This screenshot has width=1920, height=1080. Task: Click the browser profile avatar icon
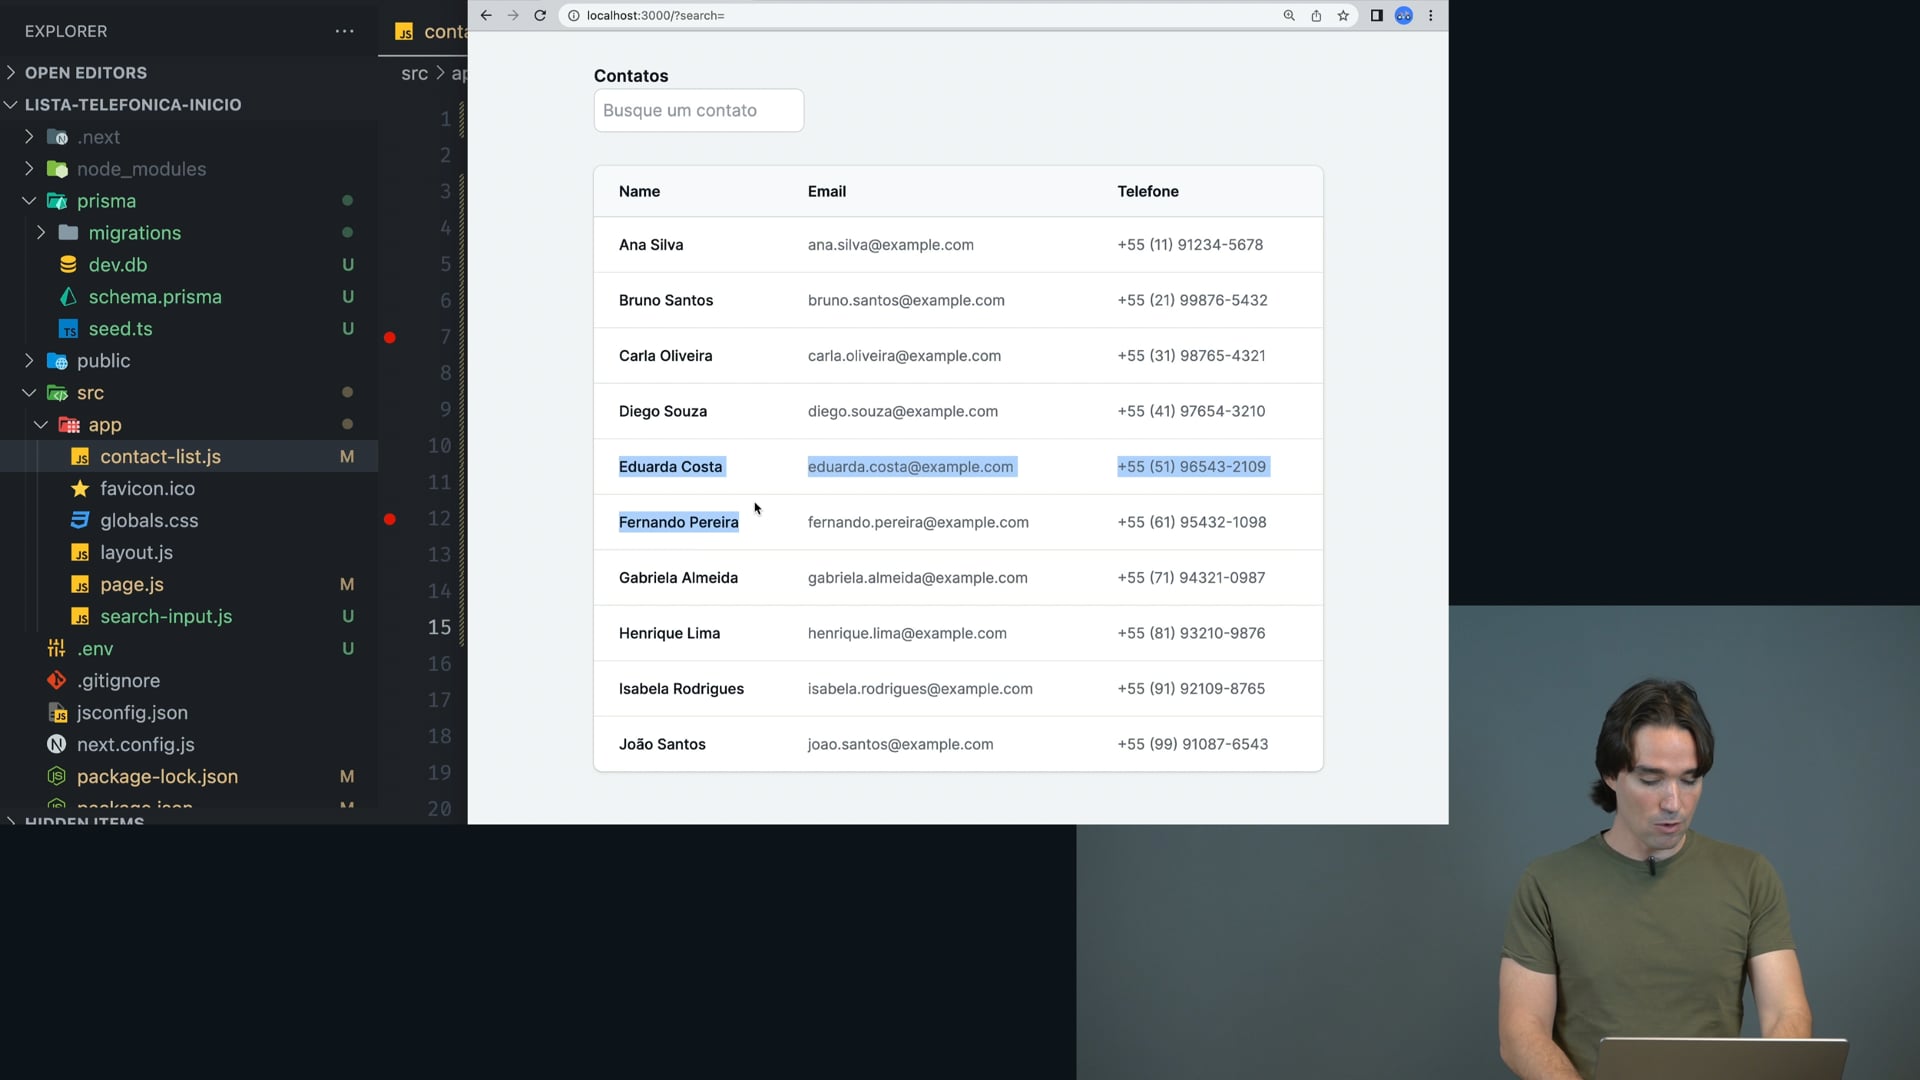tap(1404, 15)
